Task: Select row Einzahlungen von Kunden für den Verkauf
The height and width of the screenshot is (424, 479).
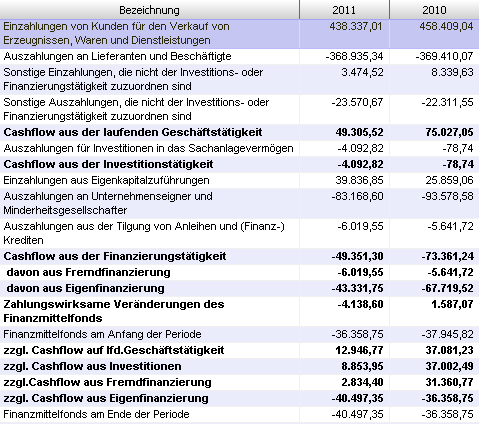Action: pos(239,34)
